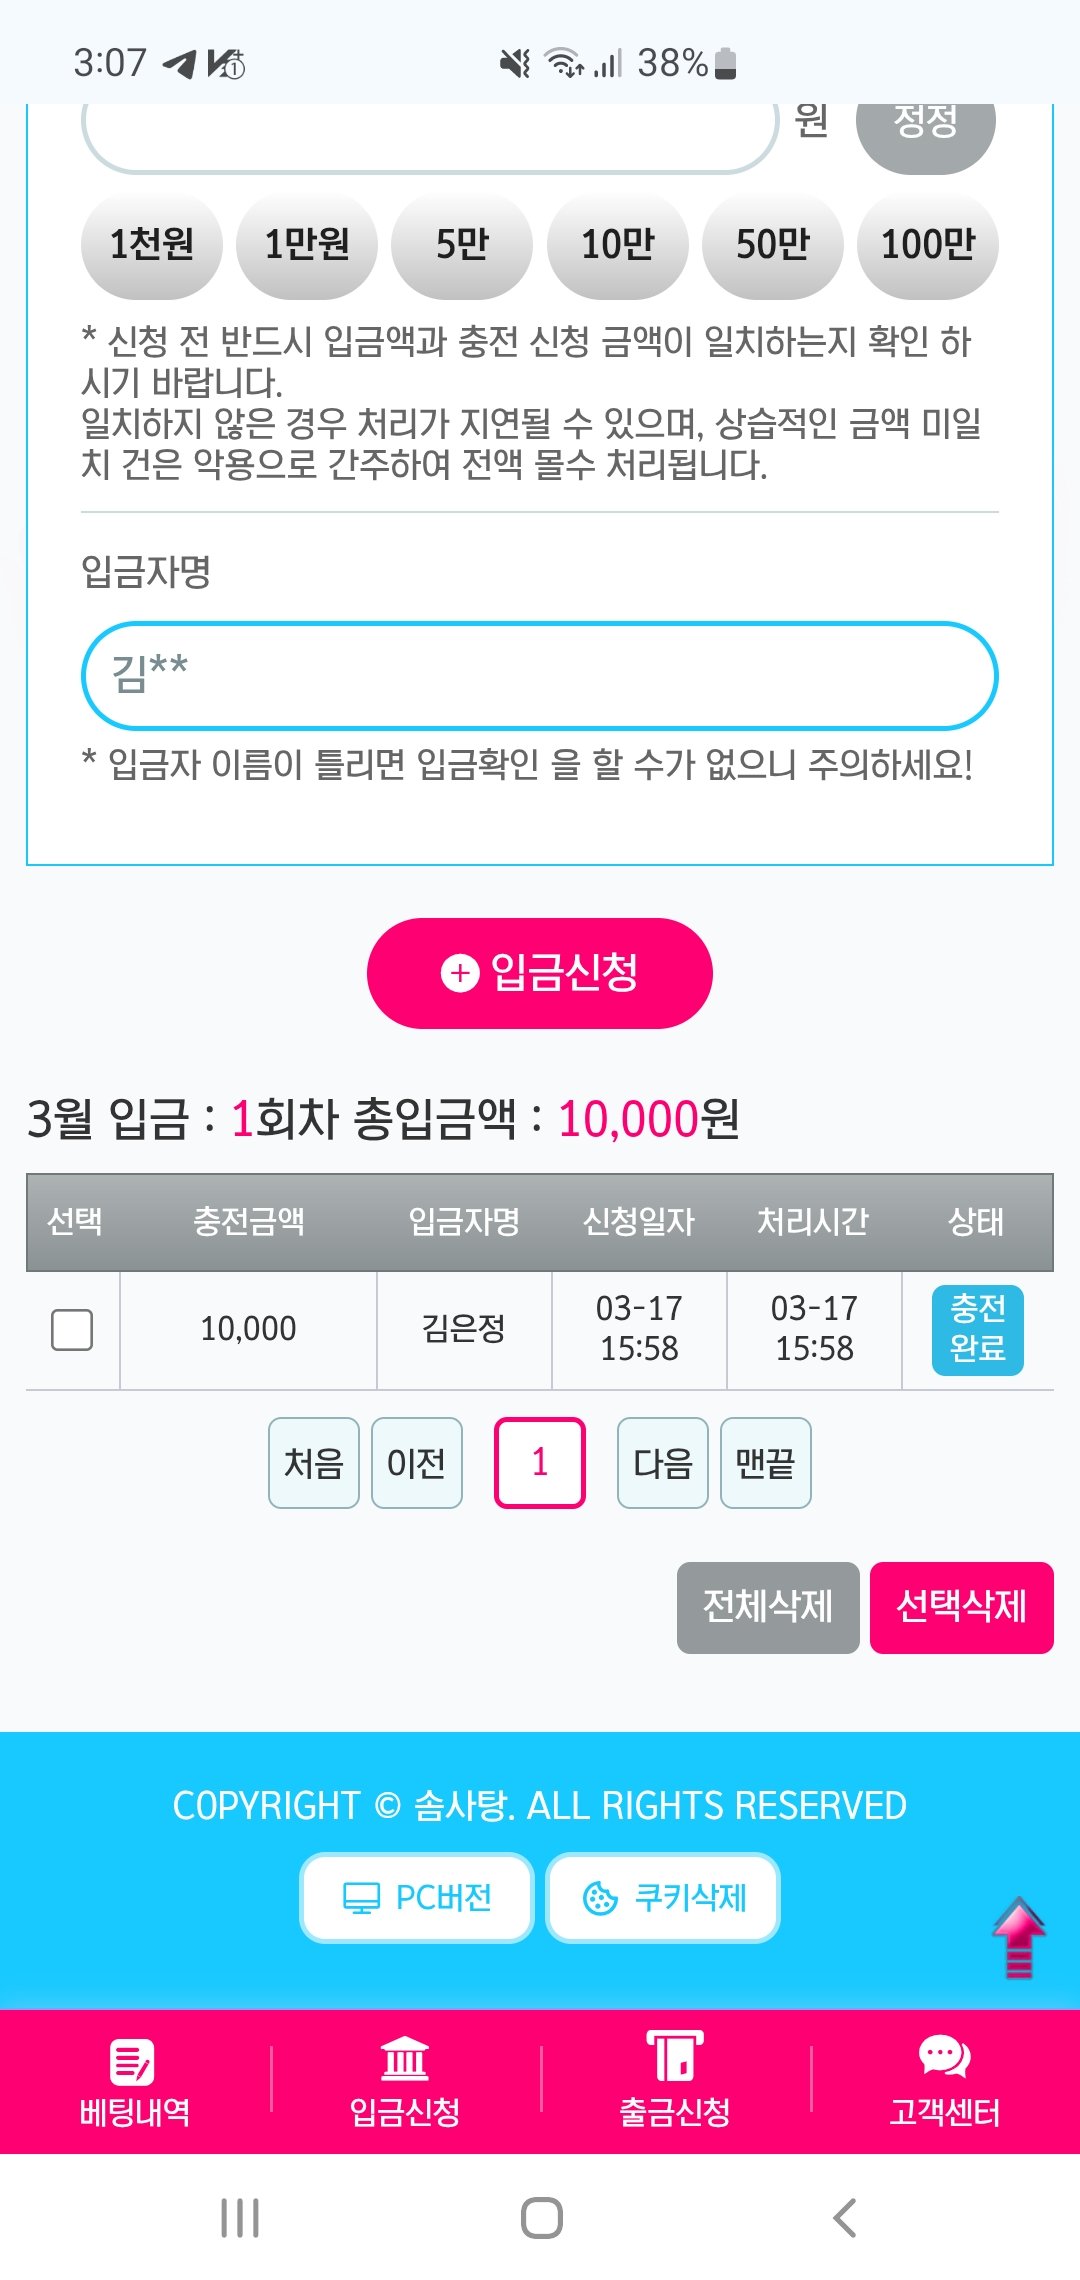Tap the 선택삭제 delete selected button
The height and width of the screenshot is (2280, 1080).
(961, 1607)
